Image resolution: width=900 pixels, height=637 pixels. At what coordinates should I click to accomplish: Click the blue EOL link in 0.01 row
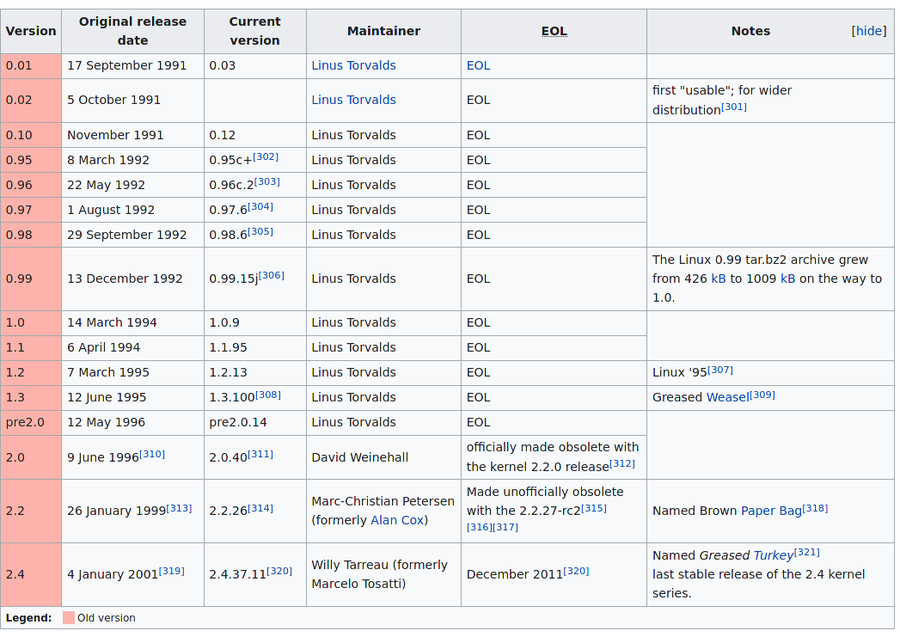coord(478,65)
